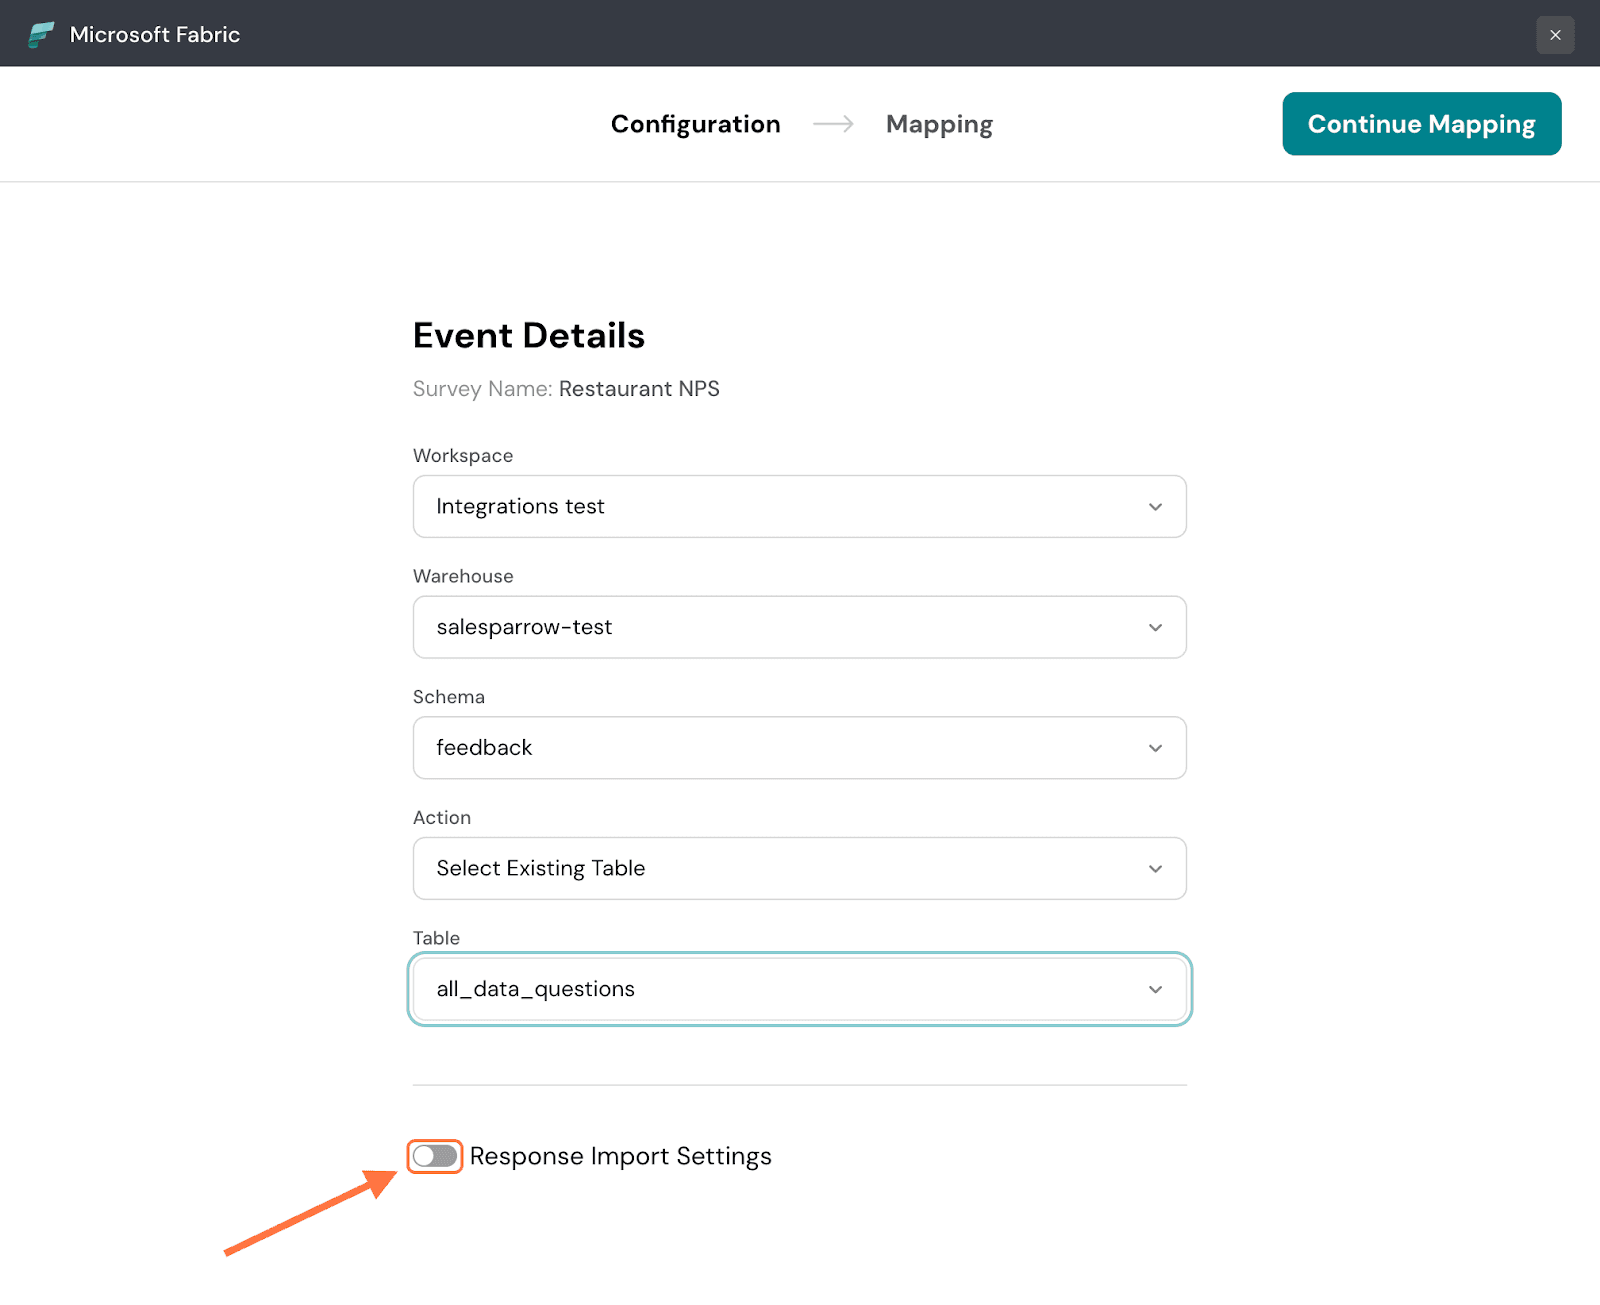Click the chevron arrow in Schema field
This screenshot has height=1305, width=1600.
[x=1155, y=748]
